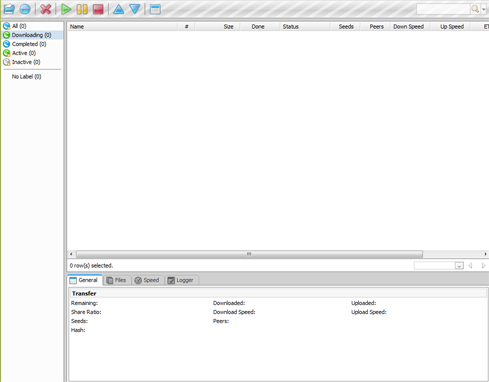Open the Logger tab
489x382 pixels.
tap(180, 280)
